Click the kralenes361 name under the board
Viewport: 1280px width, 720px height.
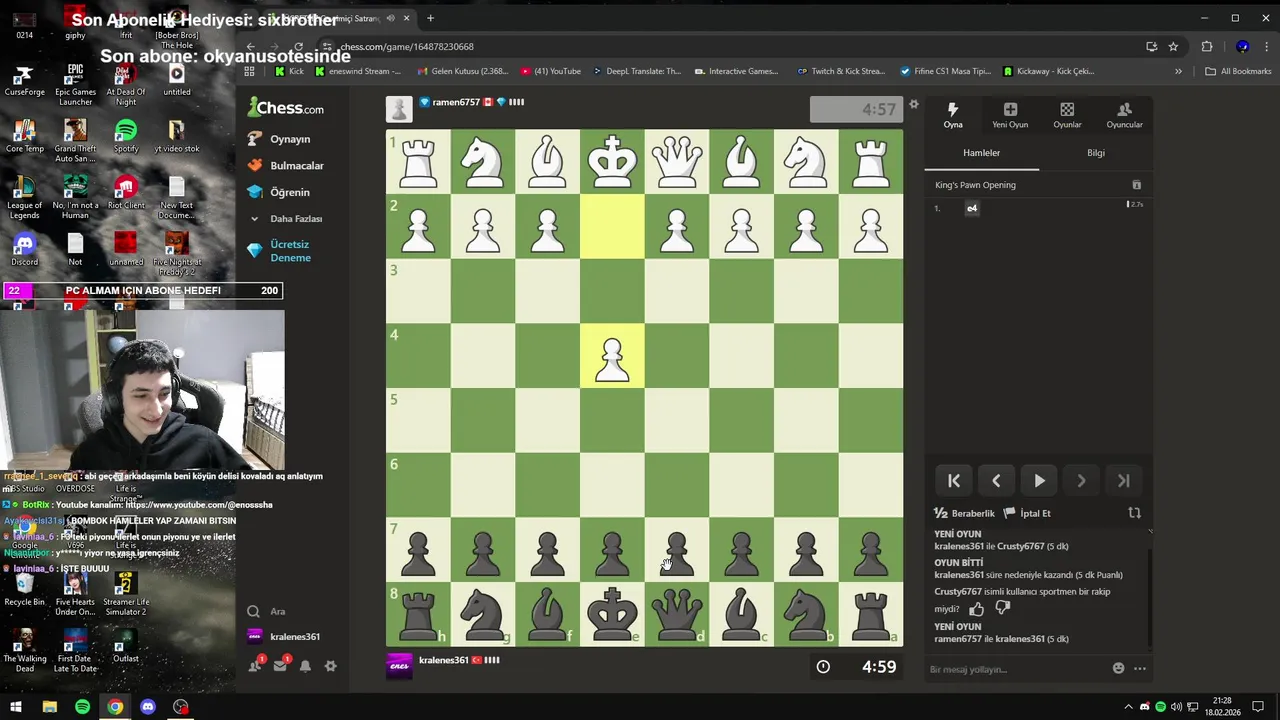point(444,660)
